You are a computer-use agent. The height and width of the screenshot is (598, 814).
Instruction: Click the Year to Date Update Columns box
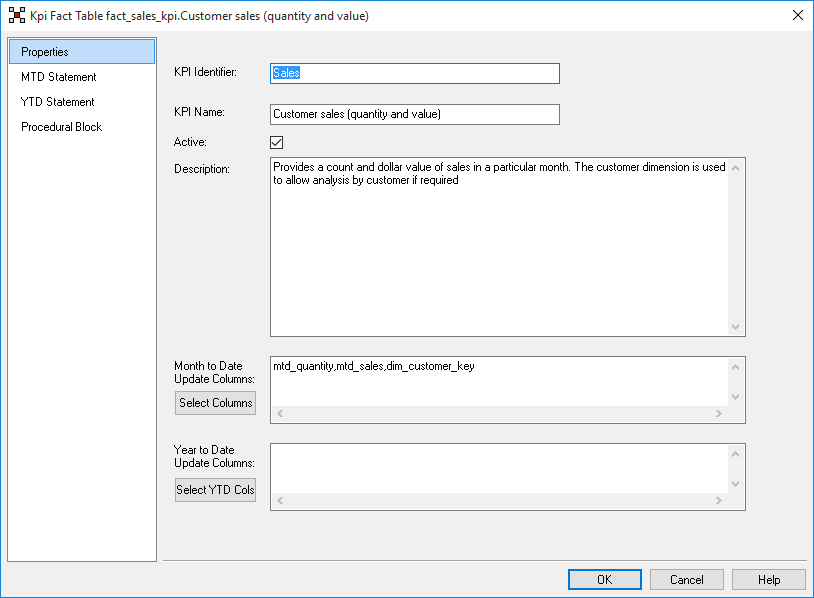point(500,468)
